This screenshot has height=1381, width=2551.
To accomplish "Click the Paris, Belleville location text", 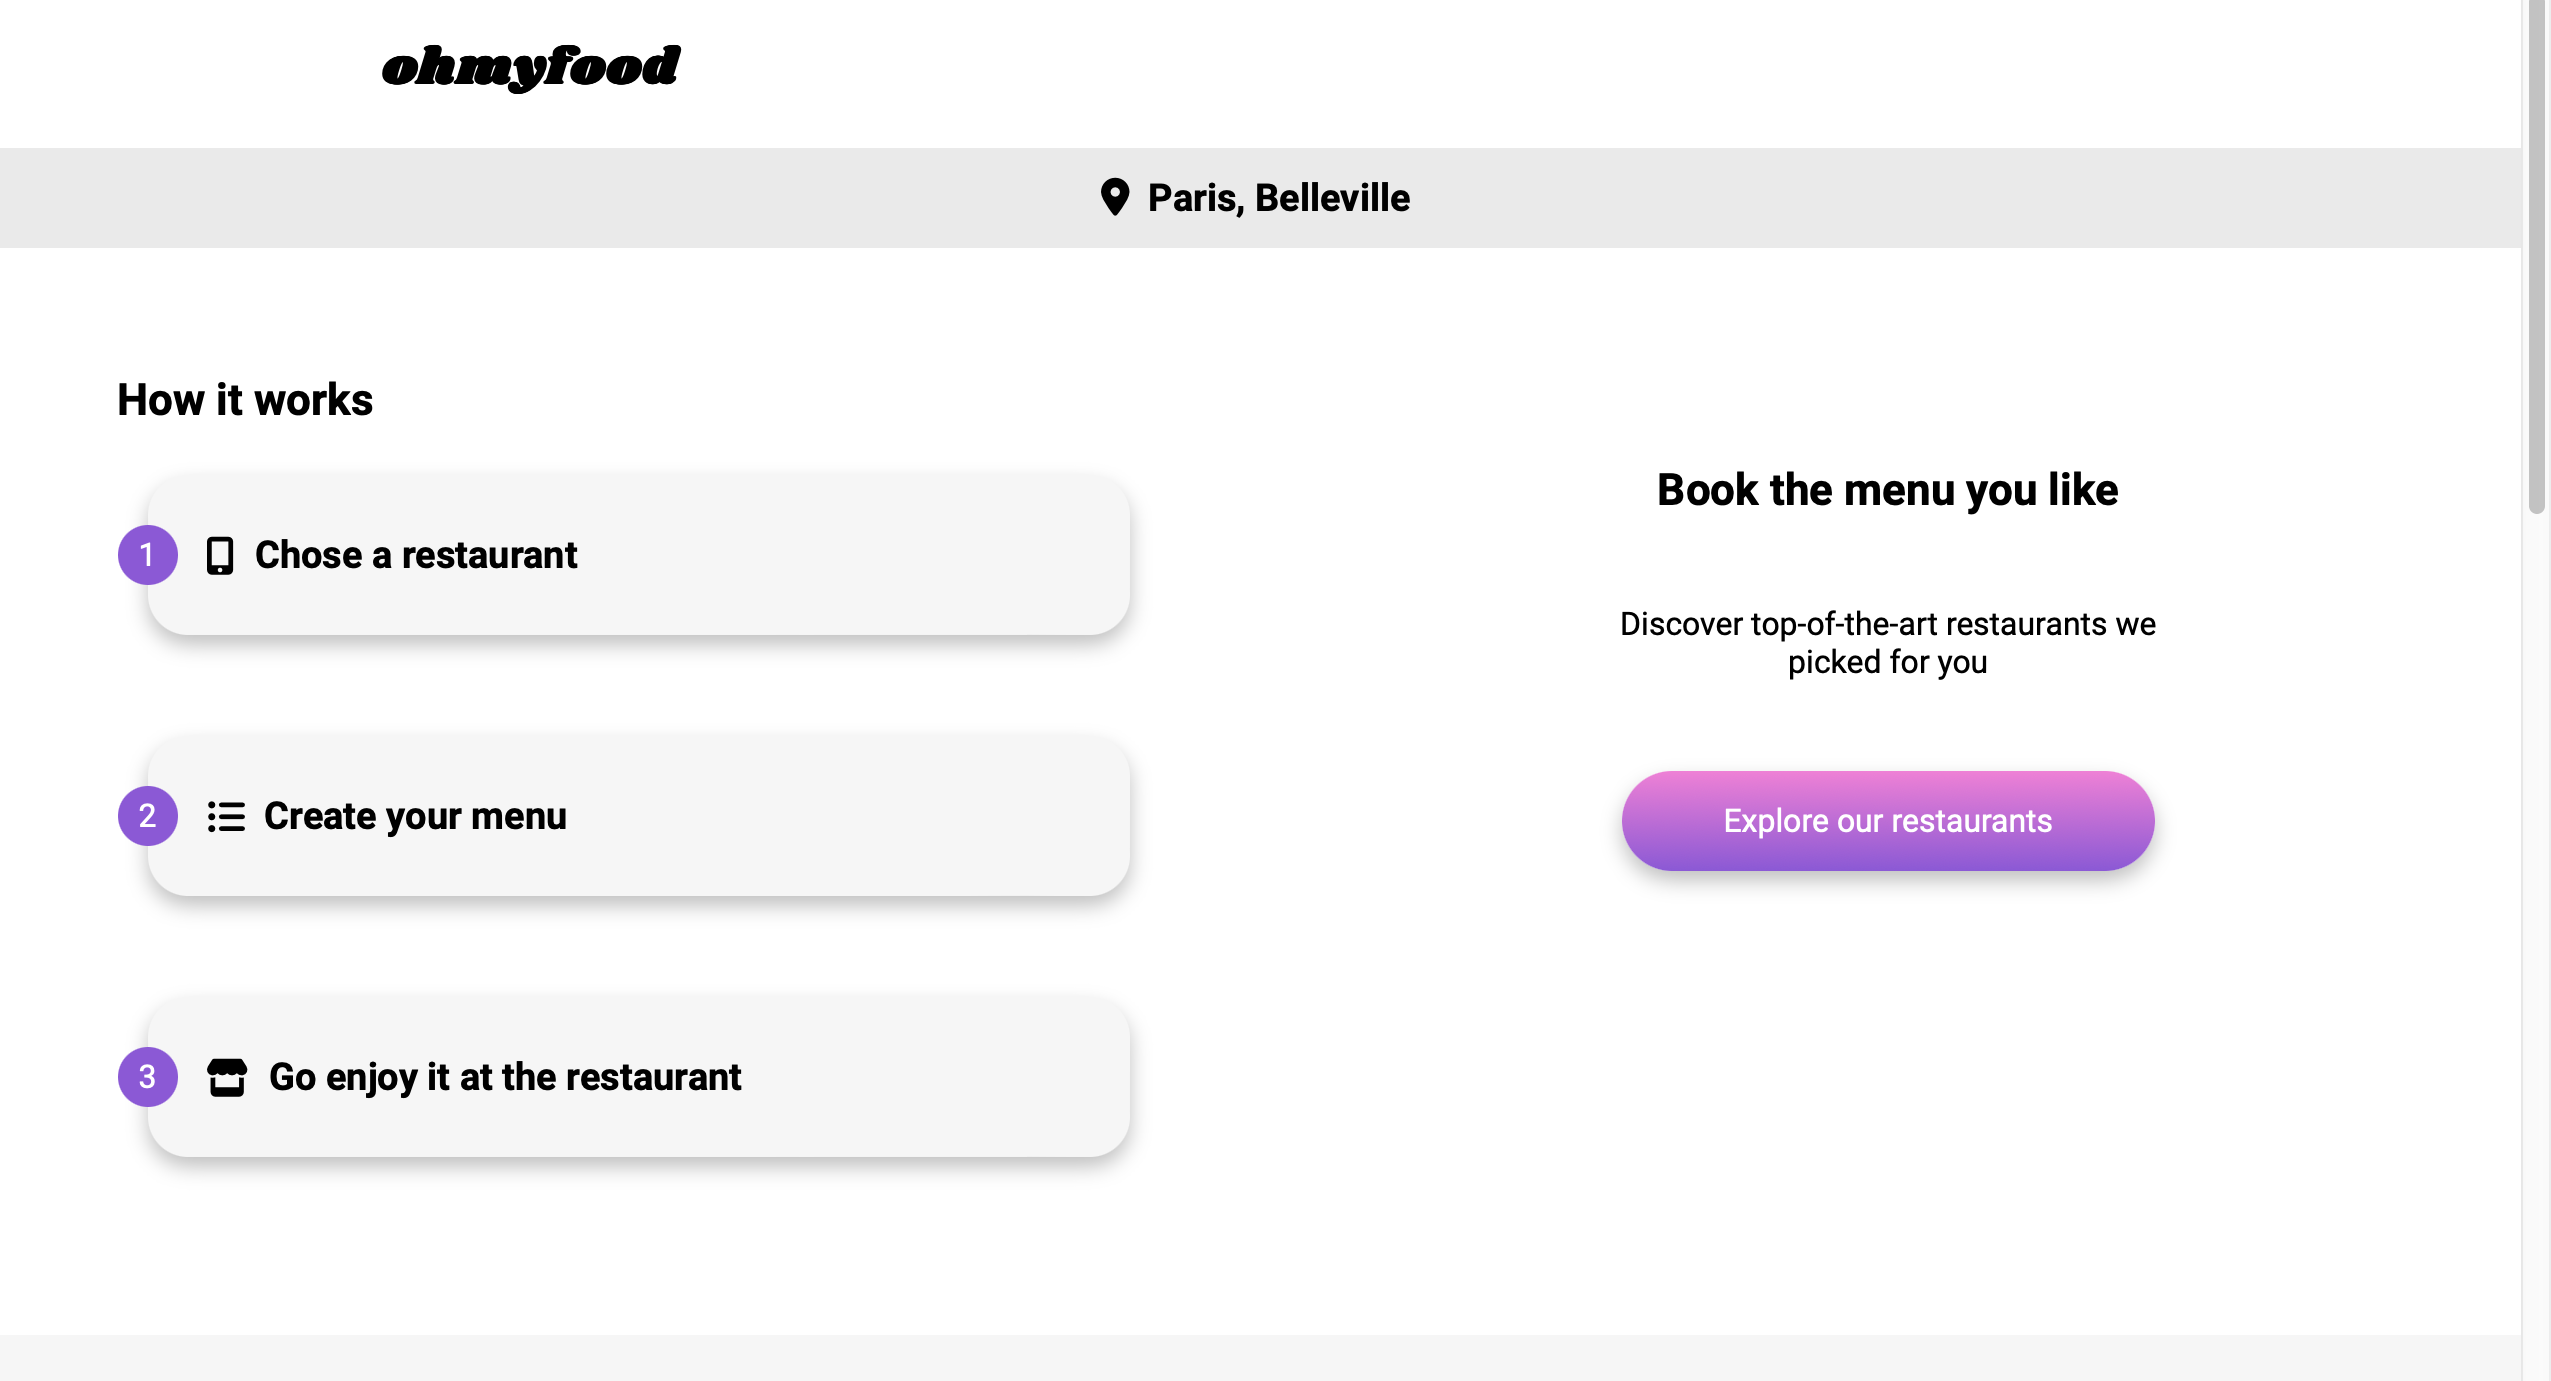I will (1278, 198).
